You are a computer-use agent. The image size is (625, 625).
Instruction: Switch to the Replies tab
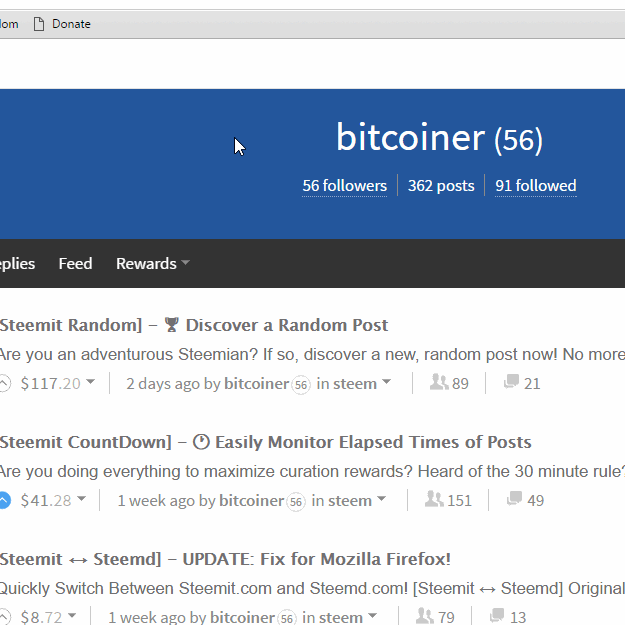point(17,263)
